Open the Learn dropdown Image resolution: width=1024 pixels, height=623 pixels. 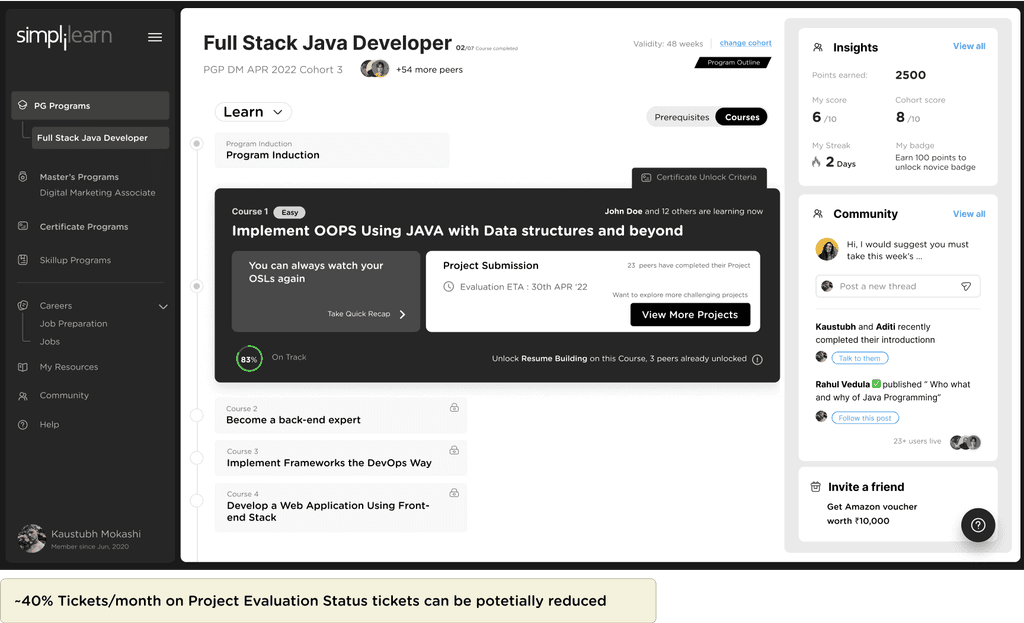(253, 112)
